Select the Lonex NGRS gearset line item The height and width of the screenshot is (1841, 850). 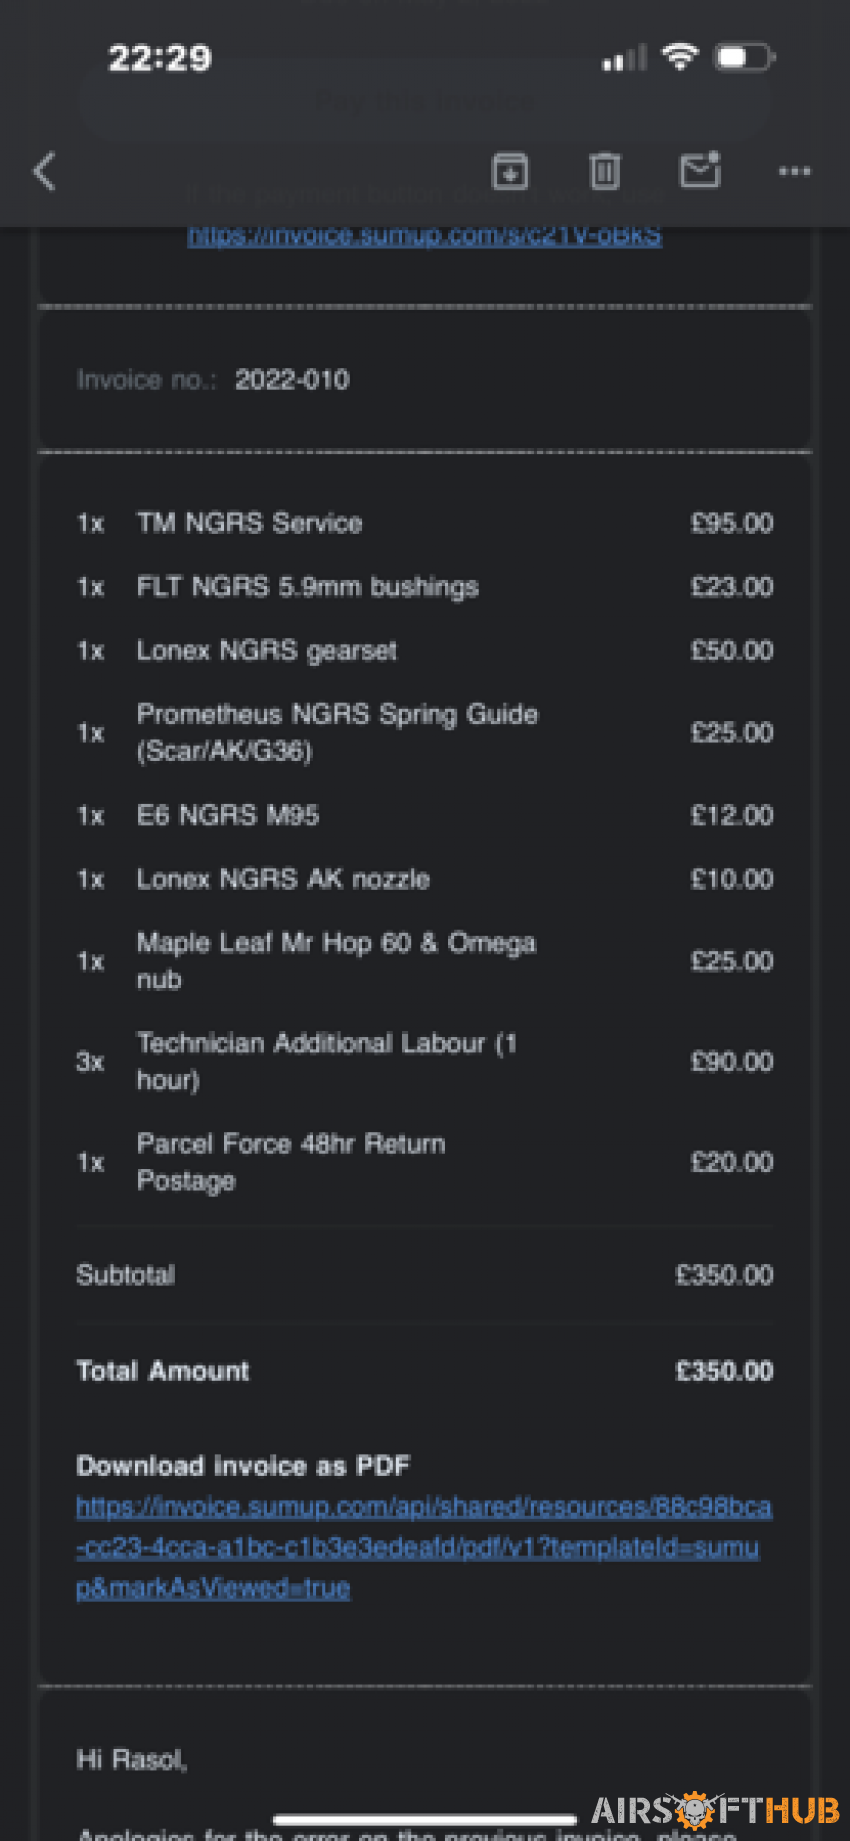click(424, 651)
